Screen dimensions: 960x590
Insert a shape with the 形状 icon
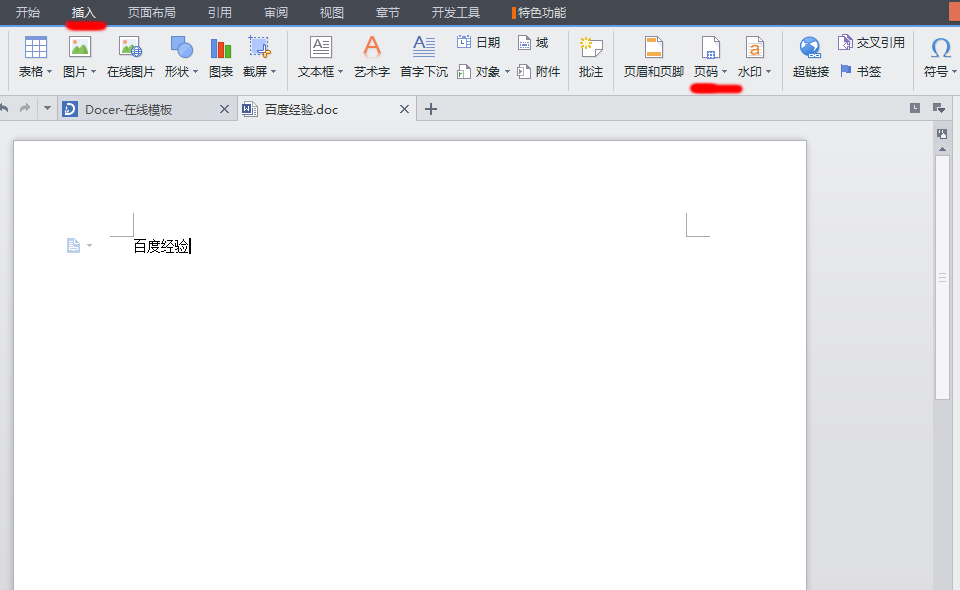[181, 48]
